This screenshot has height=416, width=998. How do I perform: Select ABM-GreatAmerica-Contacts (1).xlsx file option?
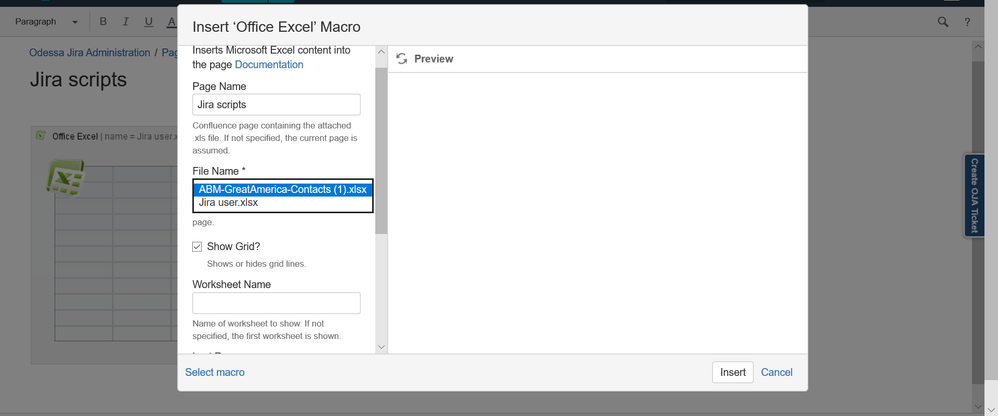pyautogui.click(x=283, y=190)
